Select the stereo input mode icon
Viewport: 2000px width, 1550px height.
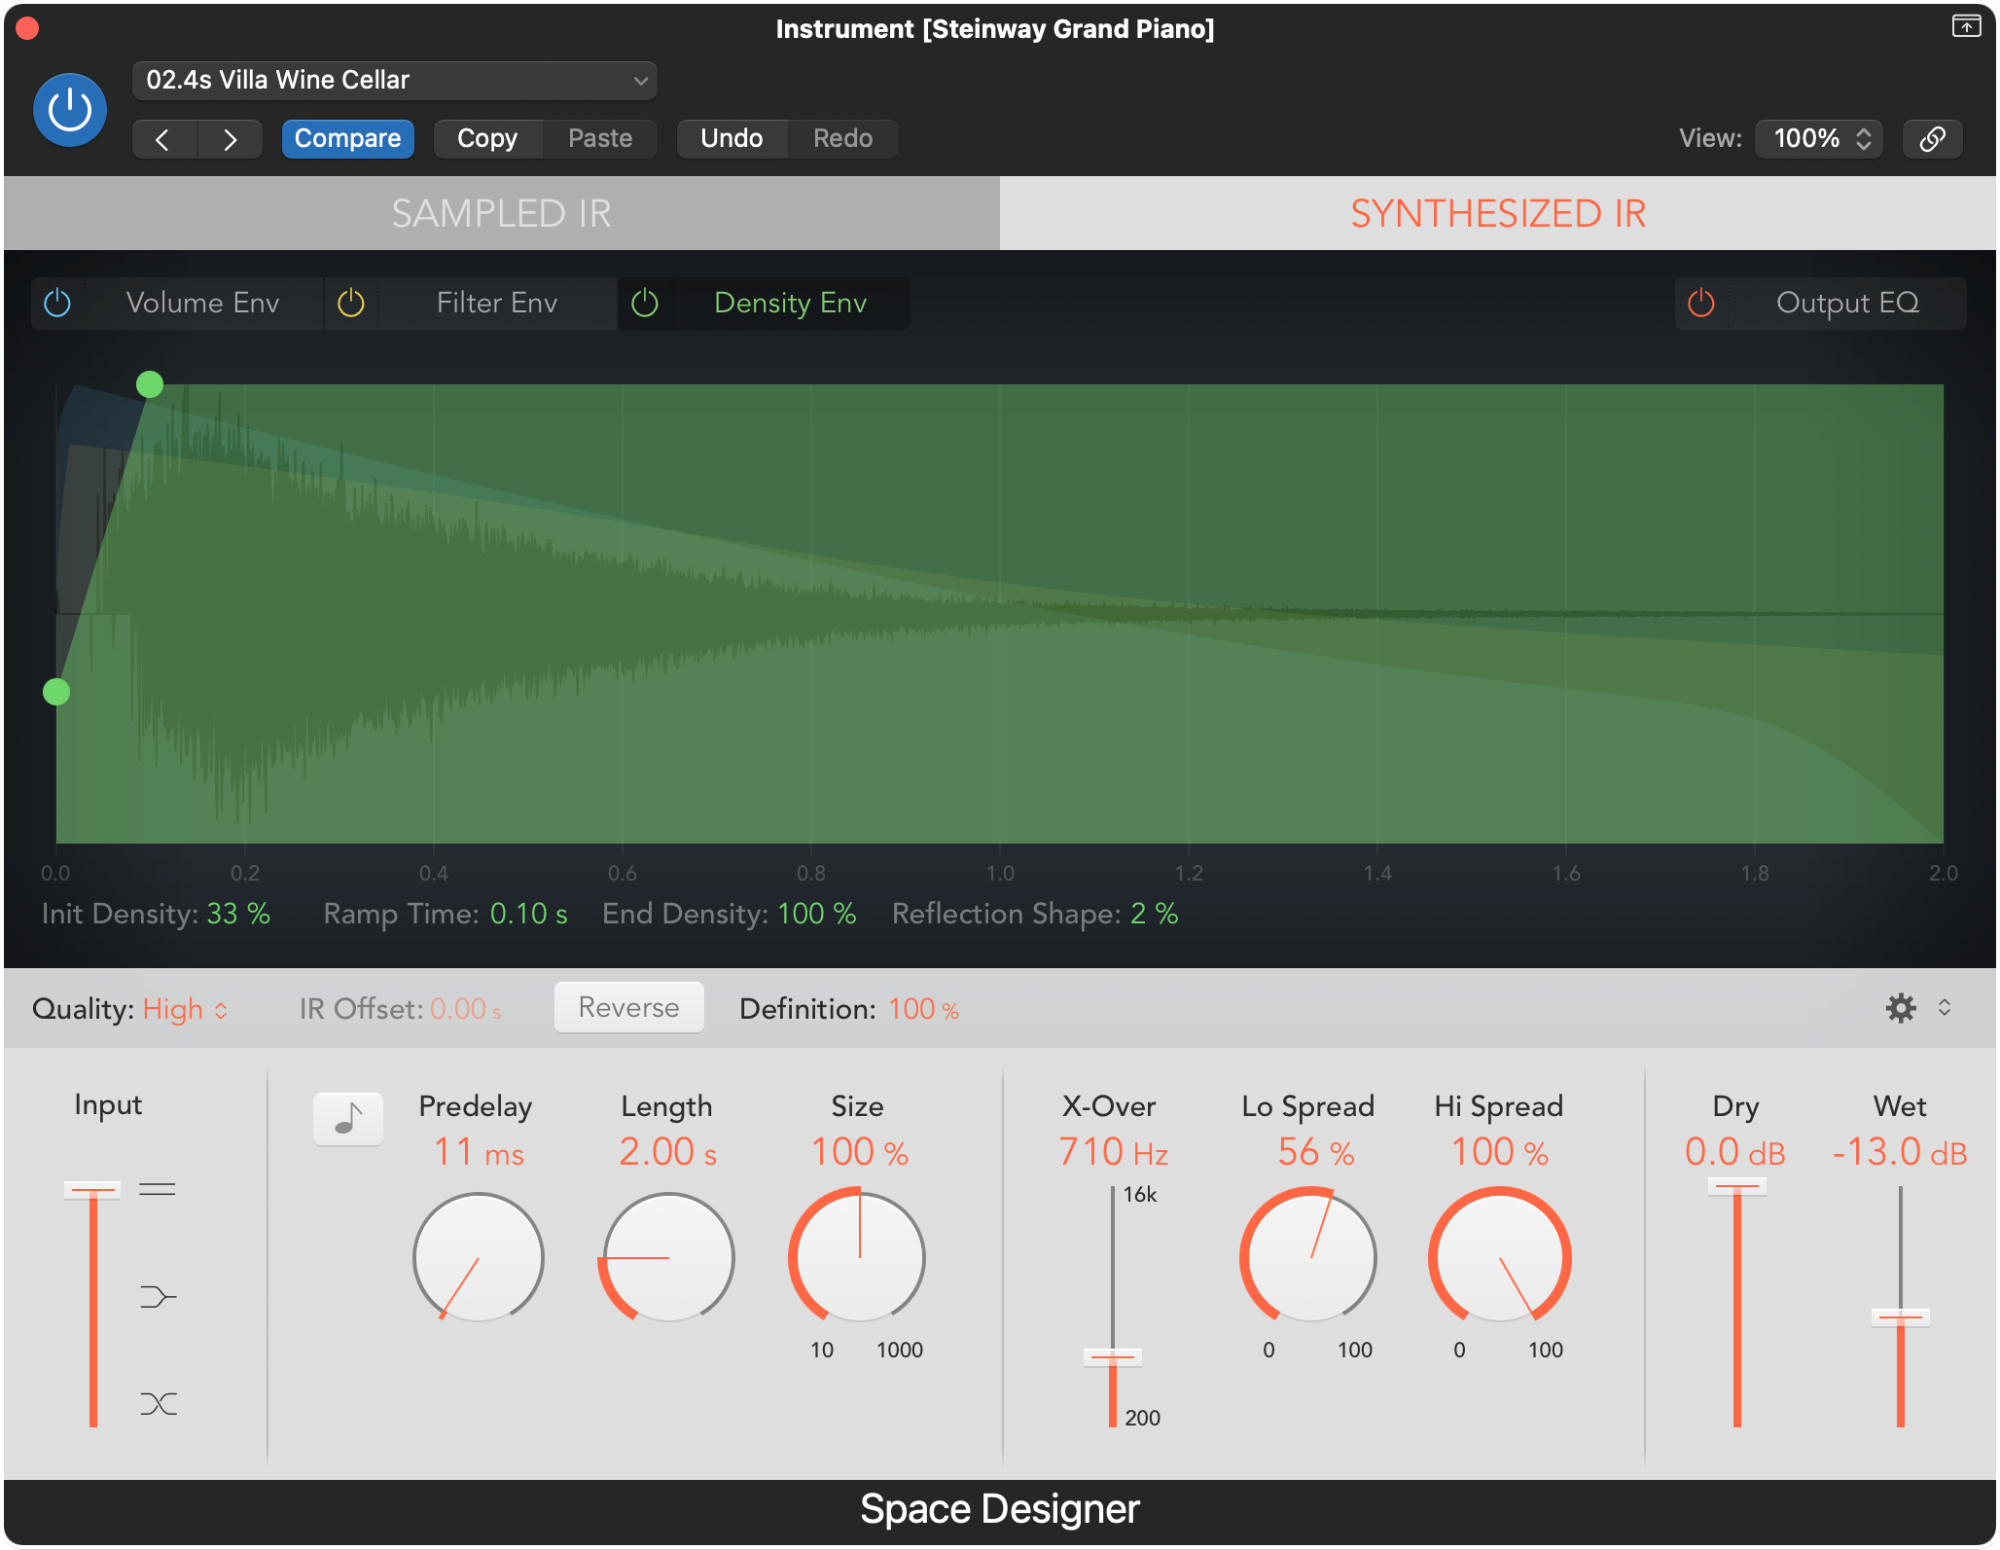(157, 1189)
